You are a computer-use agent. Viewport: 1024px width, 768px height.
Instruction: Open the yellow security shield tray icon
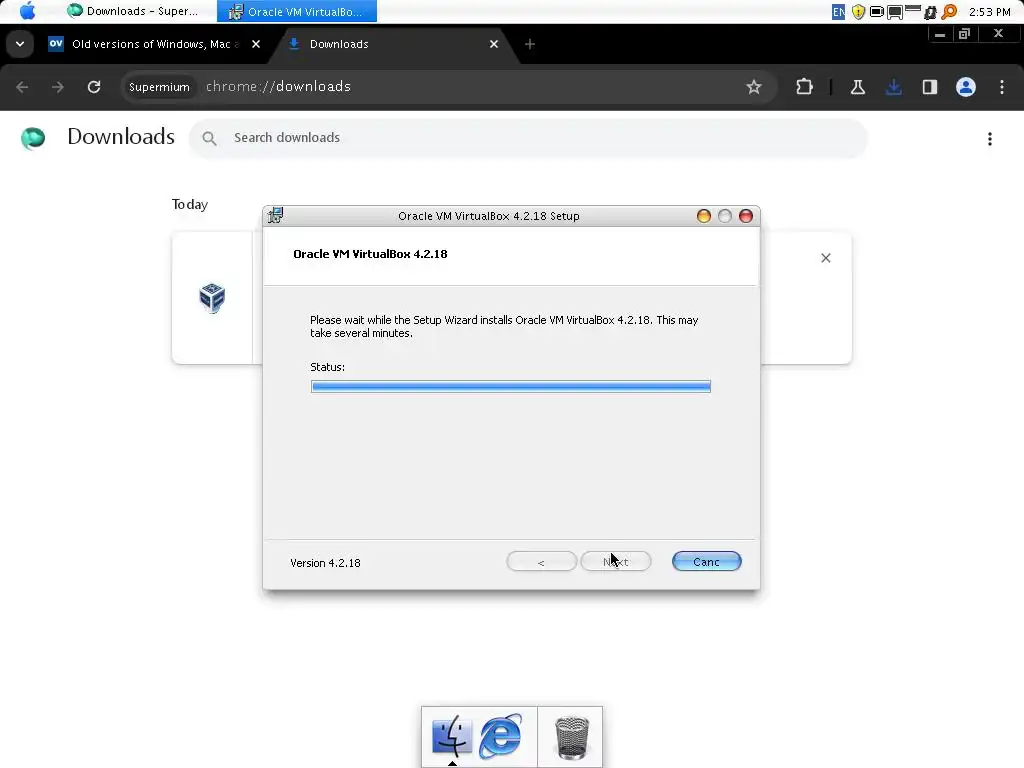pos(858,12)
